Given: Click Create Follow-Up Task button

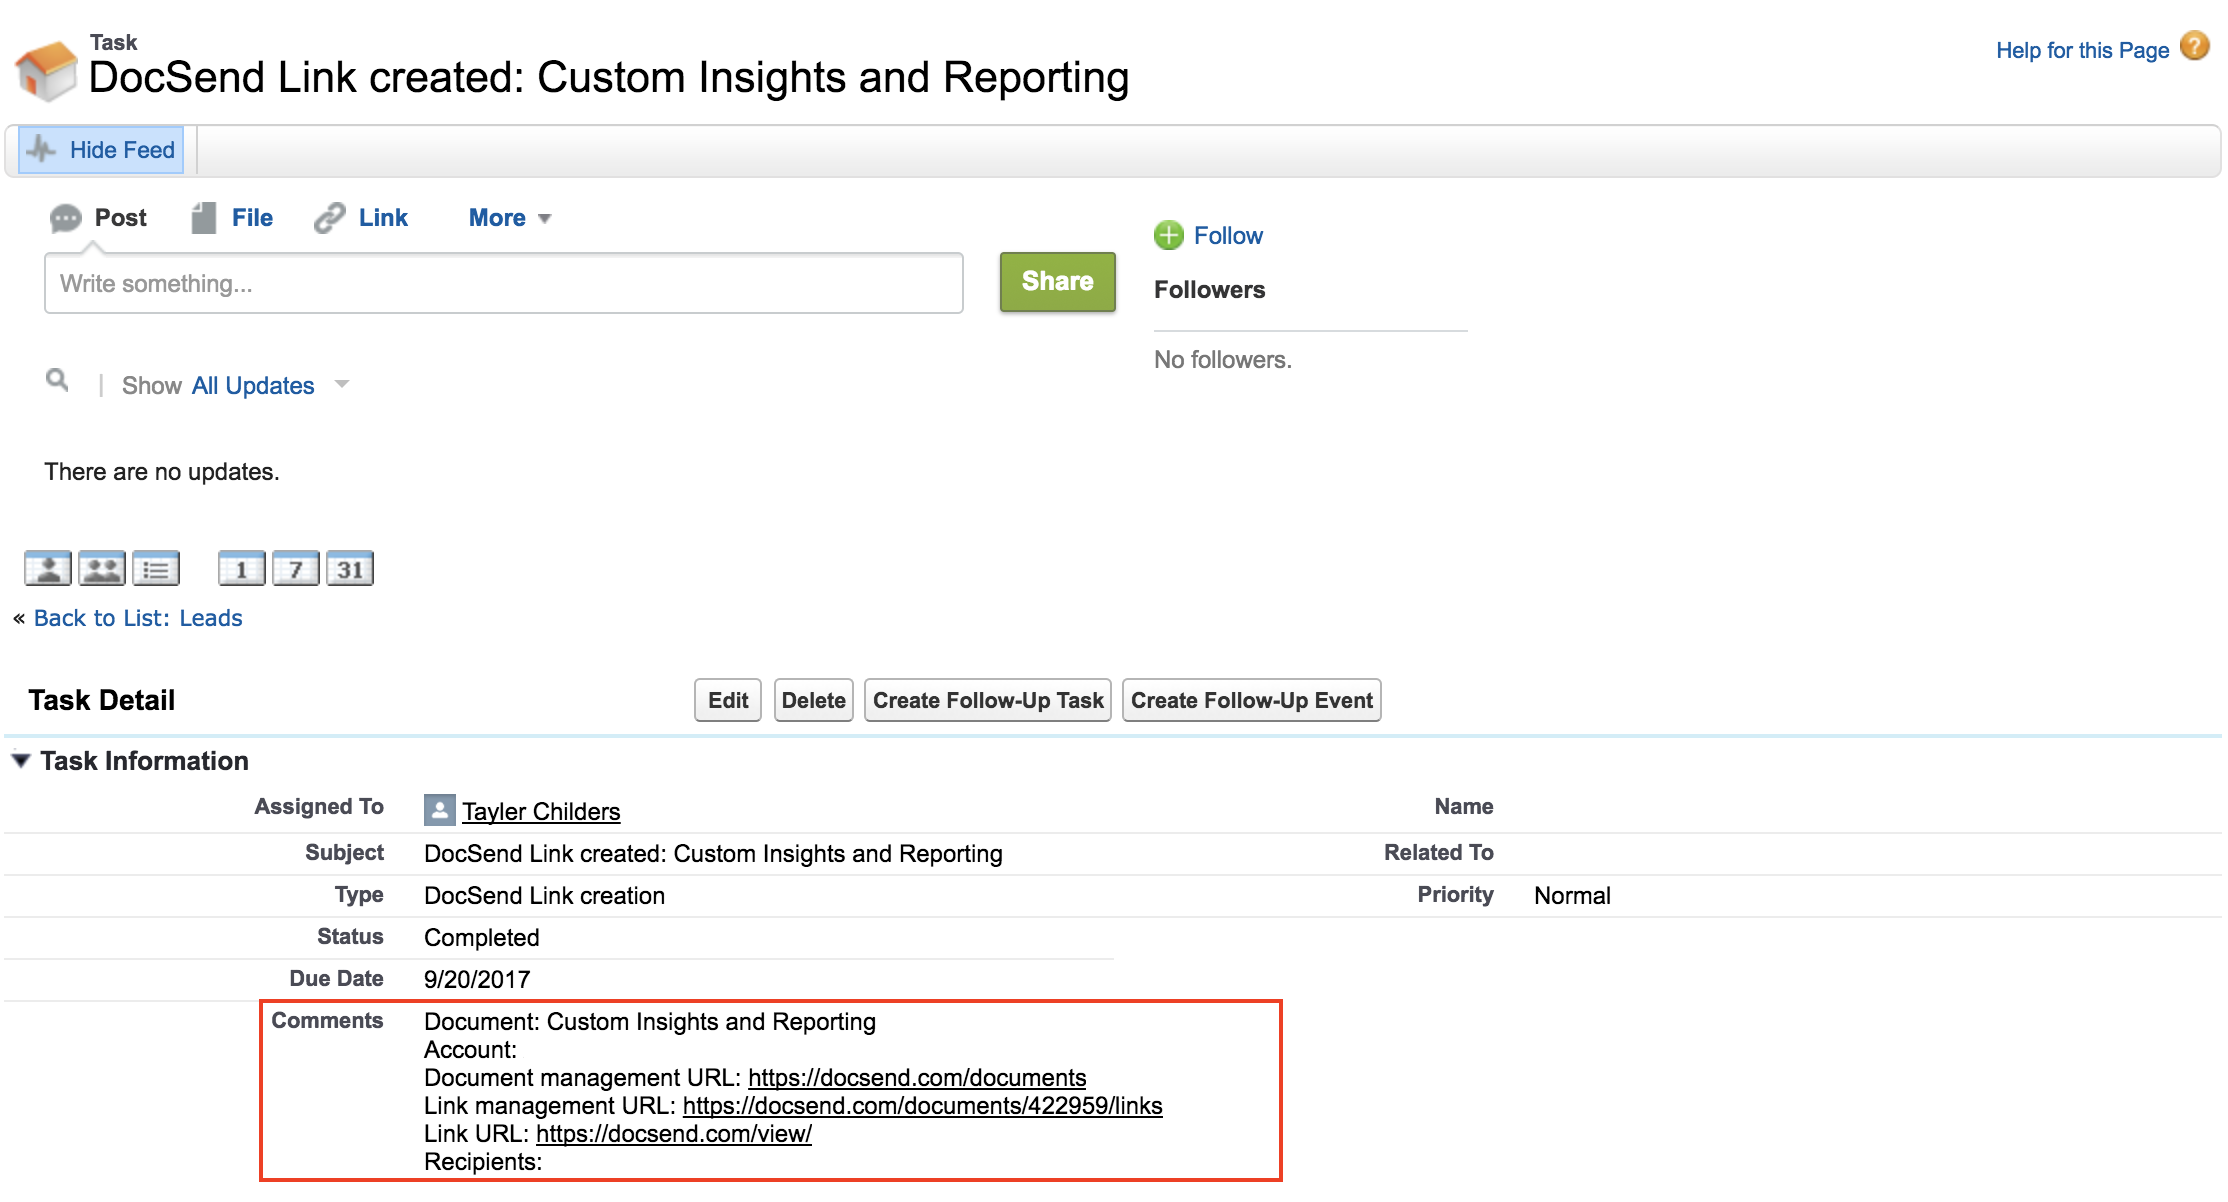Looking at the screenshot, I should (988, 700).
